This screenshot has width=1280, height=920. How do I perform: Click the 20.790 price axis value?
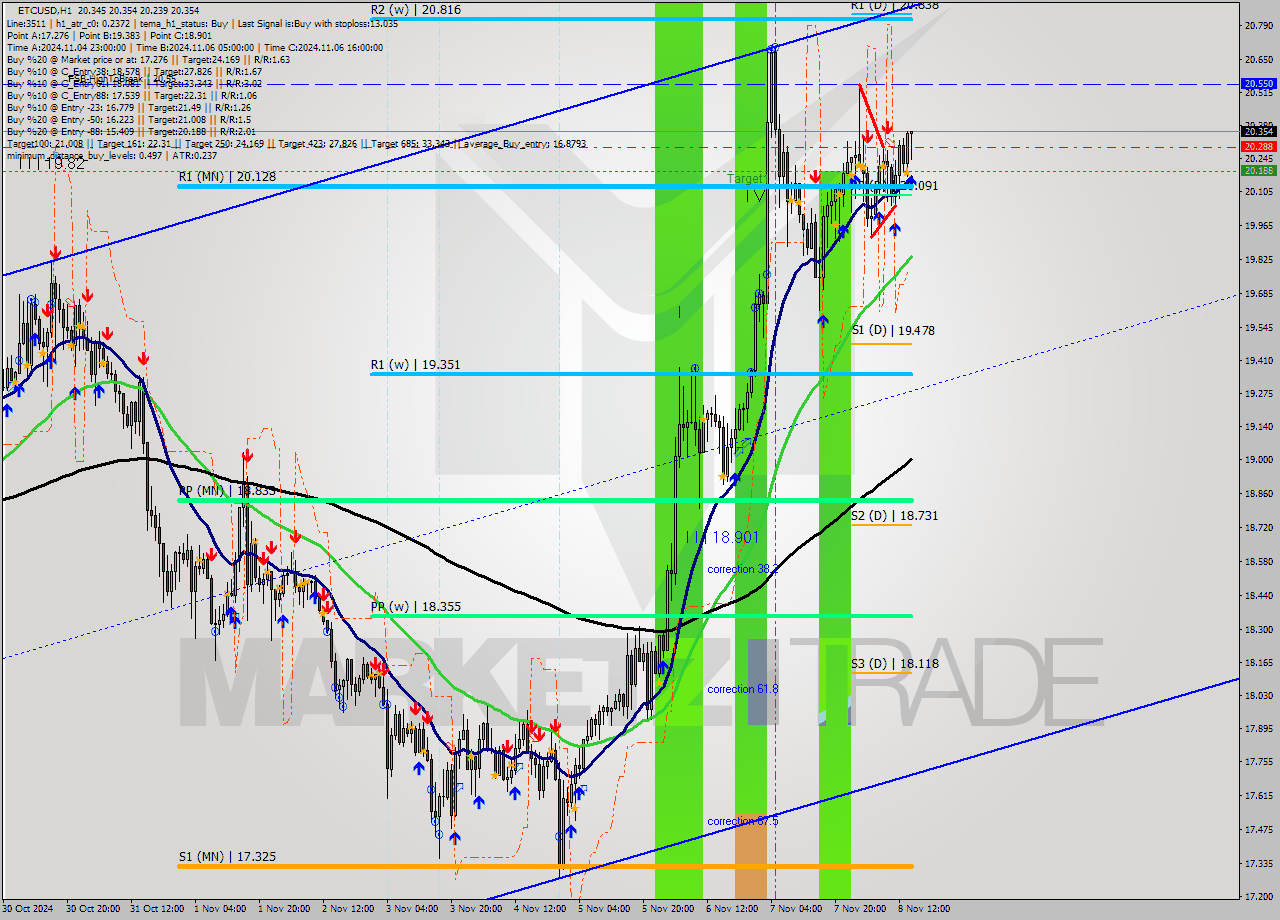click(1258, 24)
